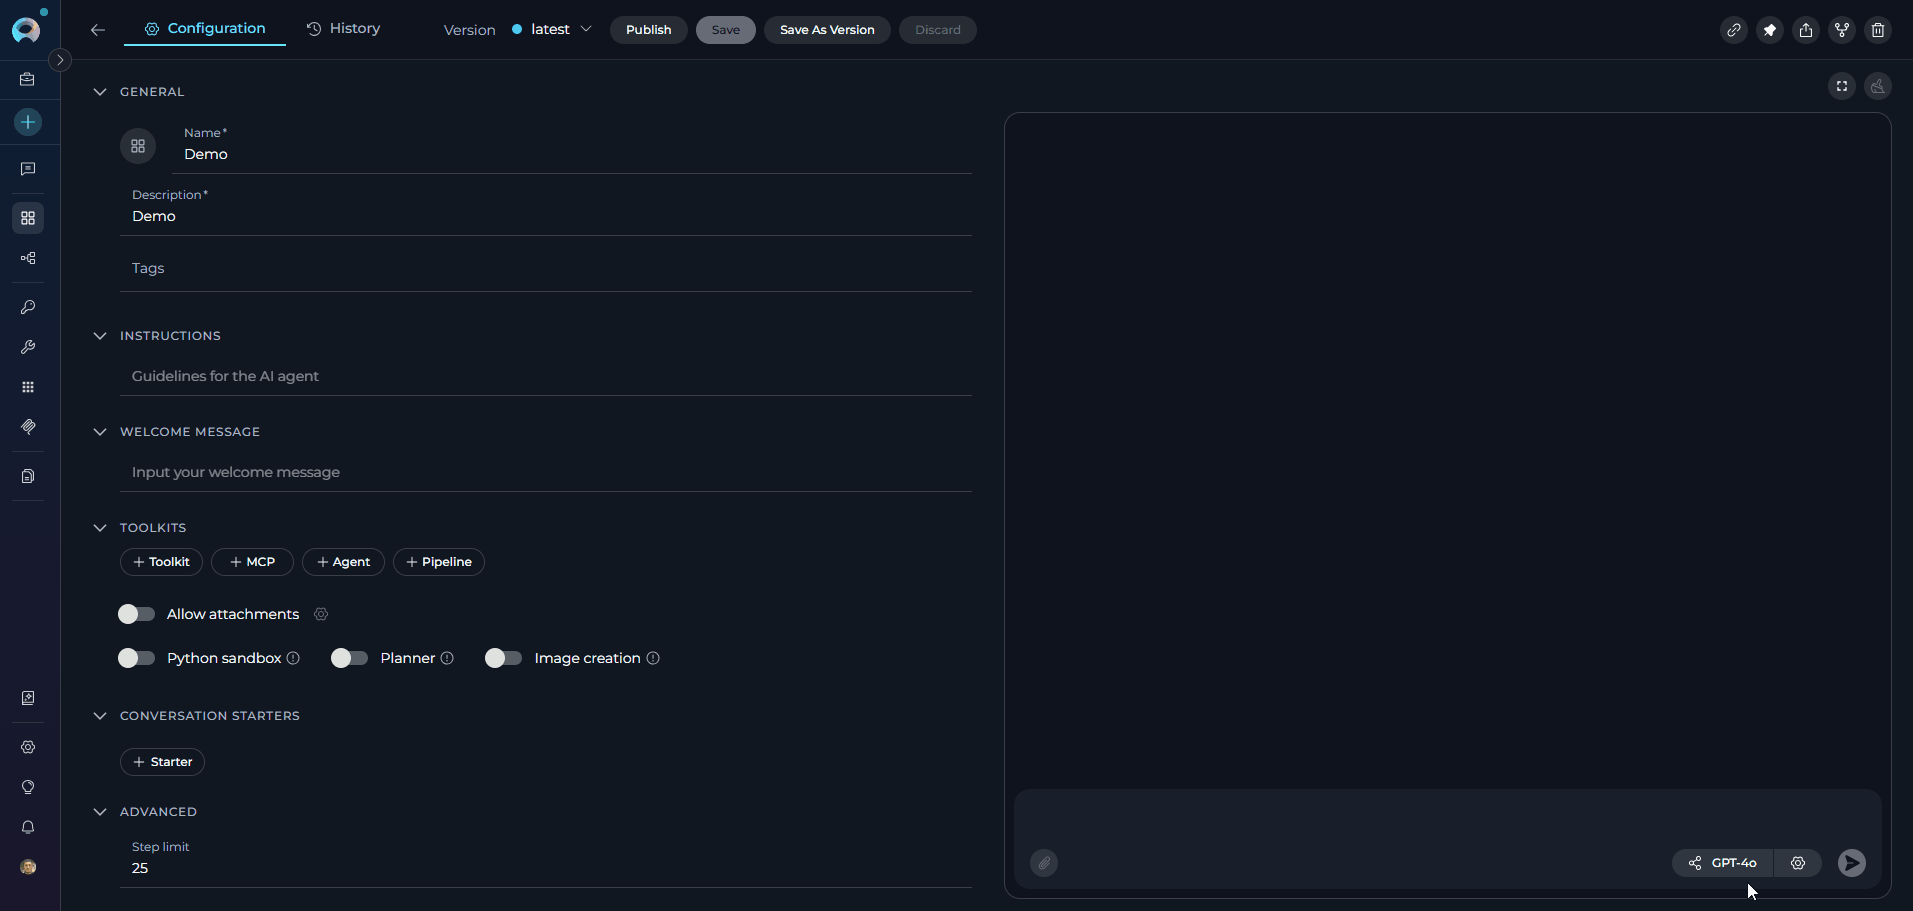Expand the chat preview to fullscreen
1913x911 pixels.
tap(1841, 86)
